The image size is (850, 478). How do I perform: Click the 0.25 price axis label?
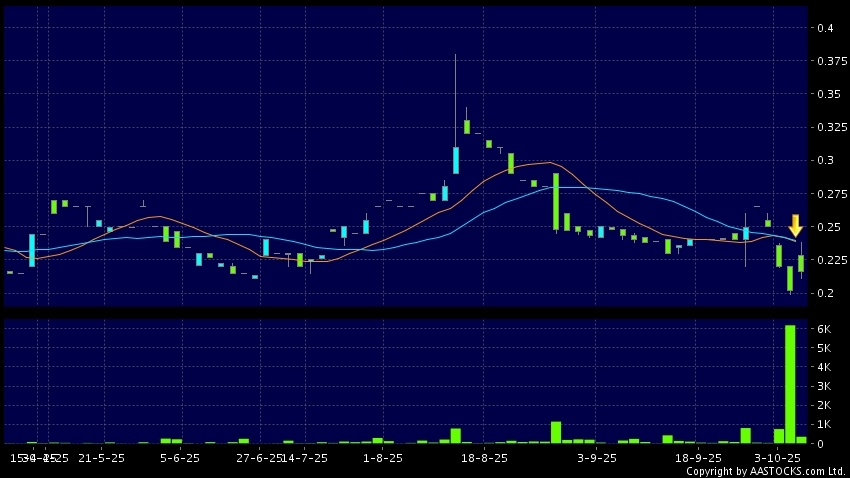826,227
